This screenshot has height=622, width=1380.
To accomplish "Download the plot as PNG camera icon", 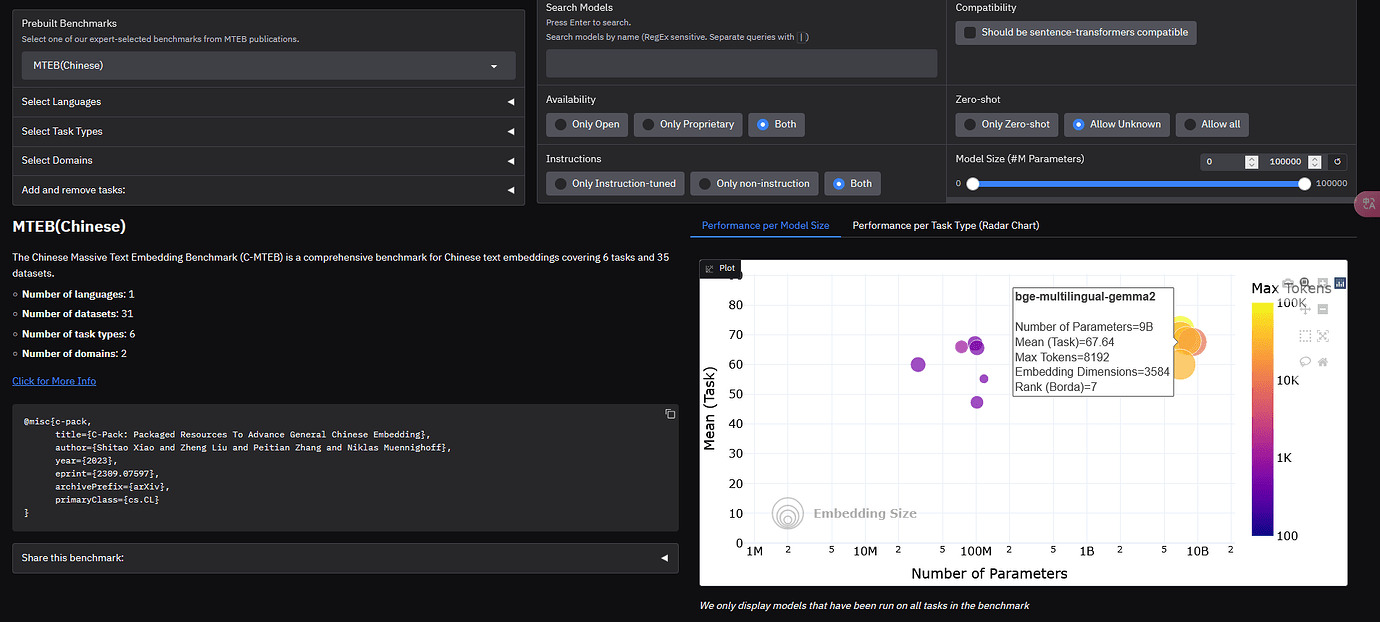I will [x=1288, y=283].
